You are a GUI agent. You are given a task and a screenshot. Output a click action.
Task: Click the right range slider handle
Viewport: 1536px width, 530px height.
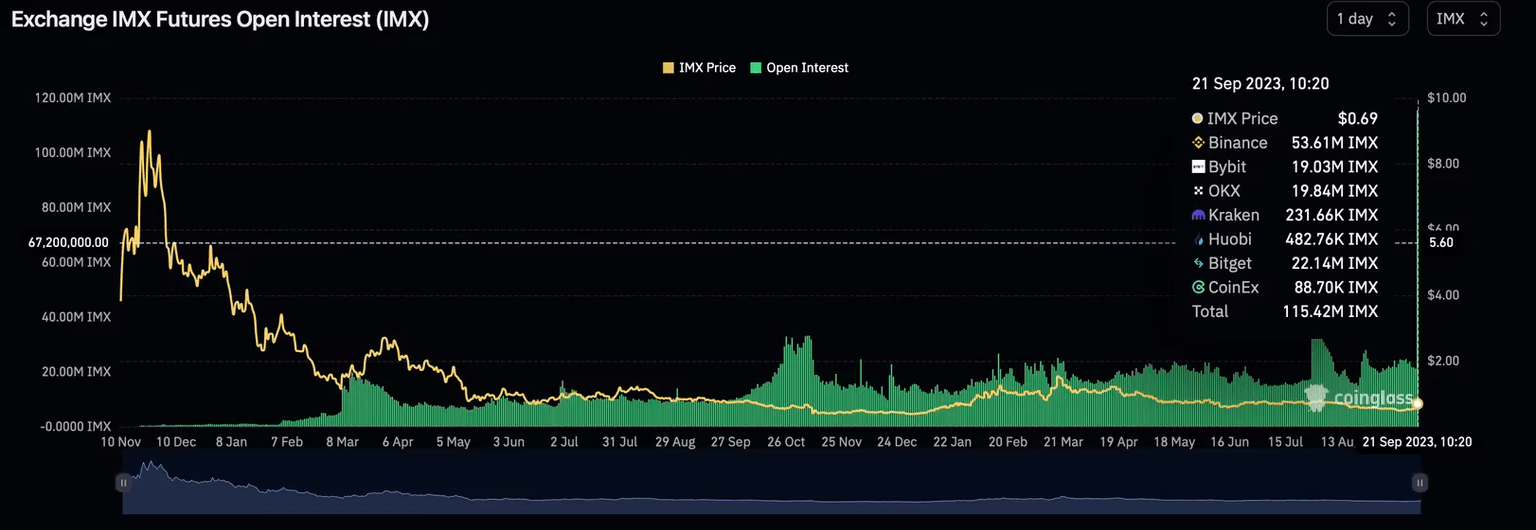(x=1419, y=483)
